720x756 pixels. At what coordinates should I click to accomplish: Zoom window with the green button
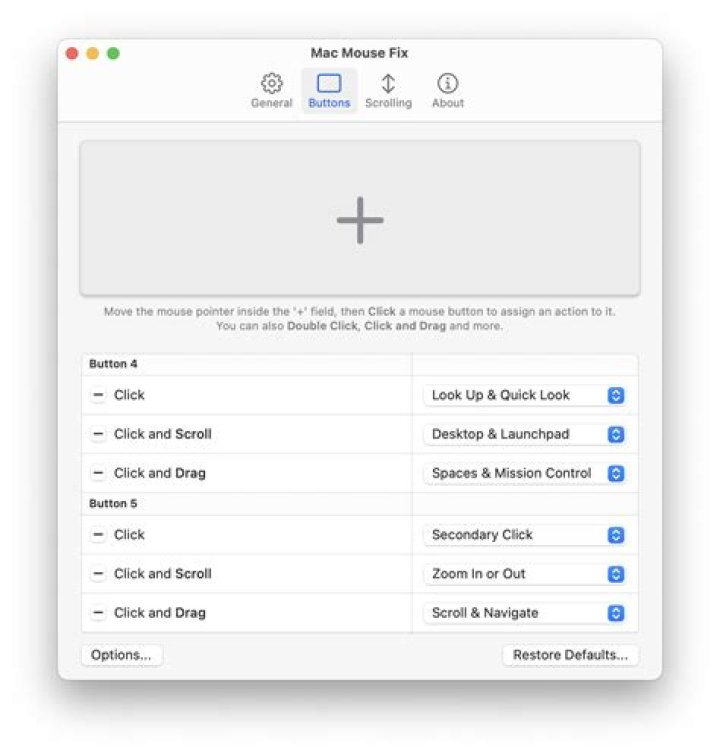point(113,53)
